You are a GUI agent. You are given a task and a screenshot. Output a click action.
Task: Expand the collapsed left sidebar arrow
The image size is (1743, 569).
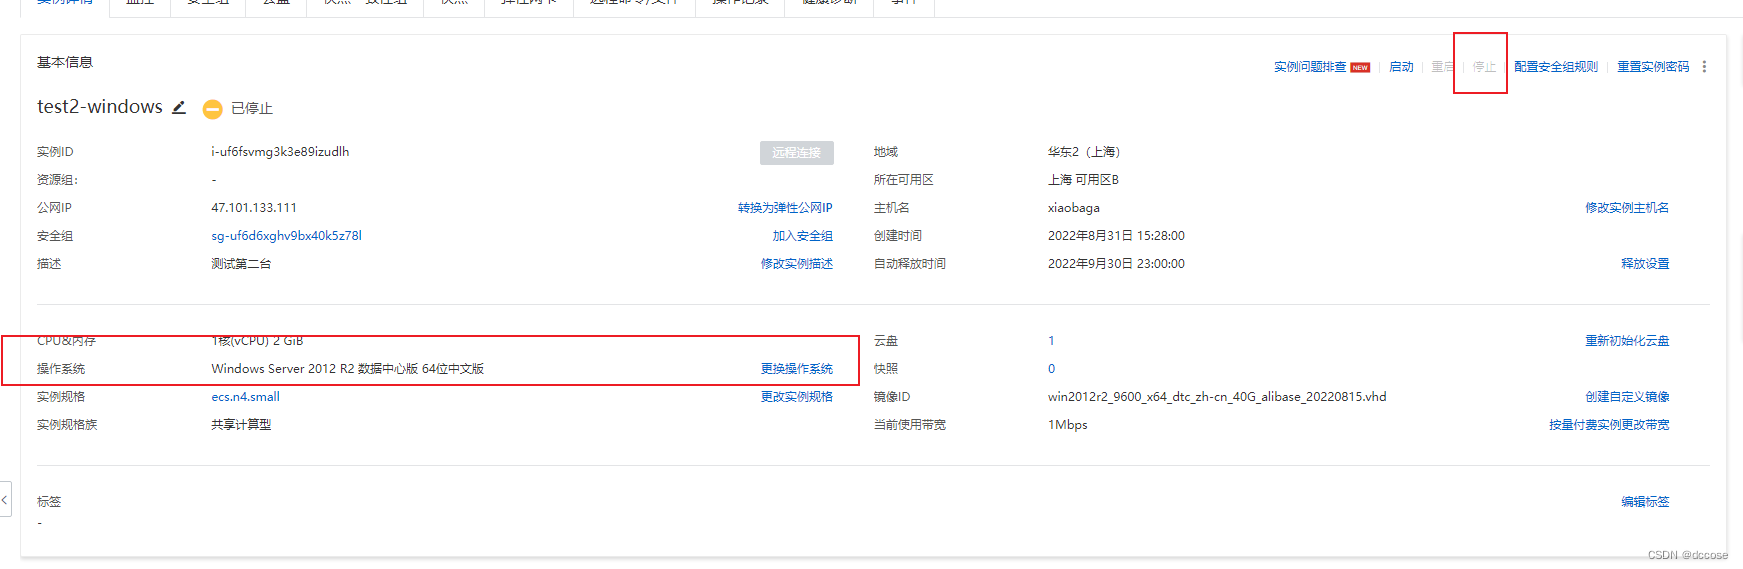click(x=5, y=499)
